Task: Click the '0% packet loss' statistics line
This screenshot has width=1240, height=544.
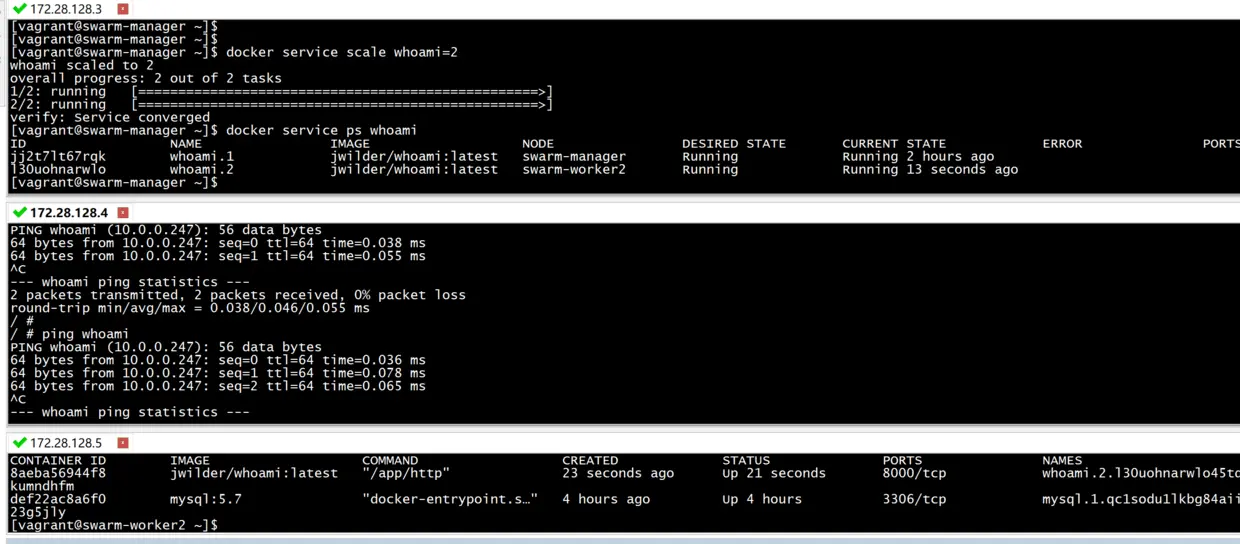Action: 238,295
